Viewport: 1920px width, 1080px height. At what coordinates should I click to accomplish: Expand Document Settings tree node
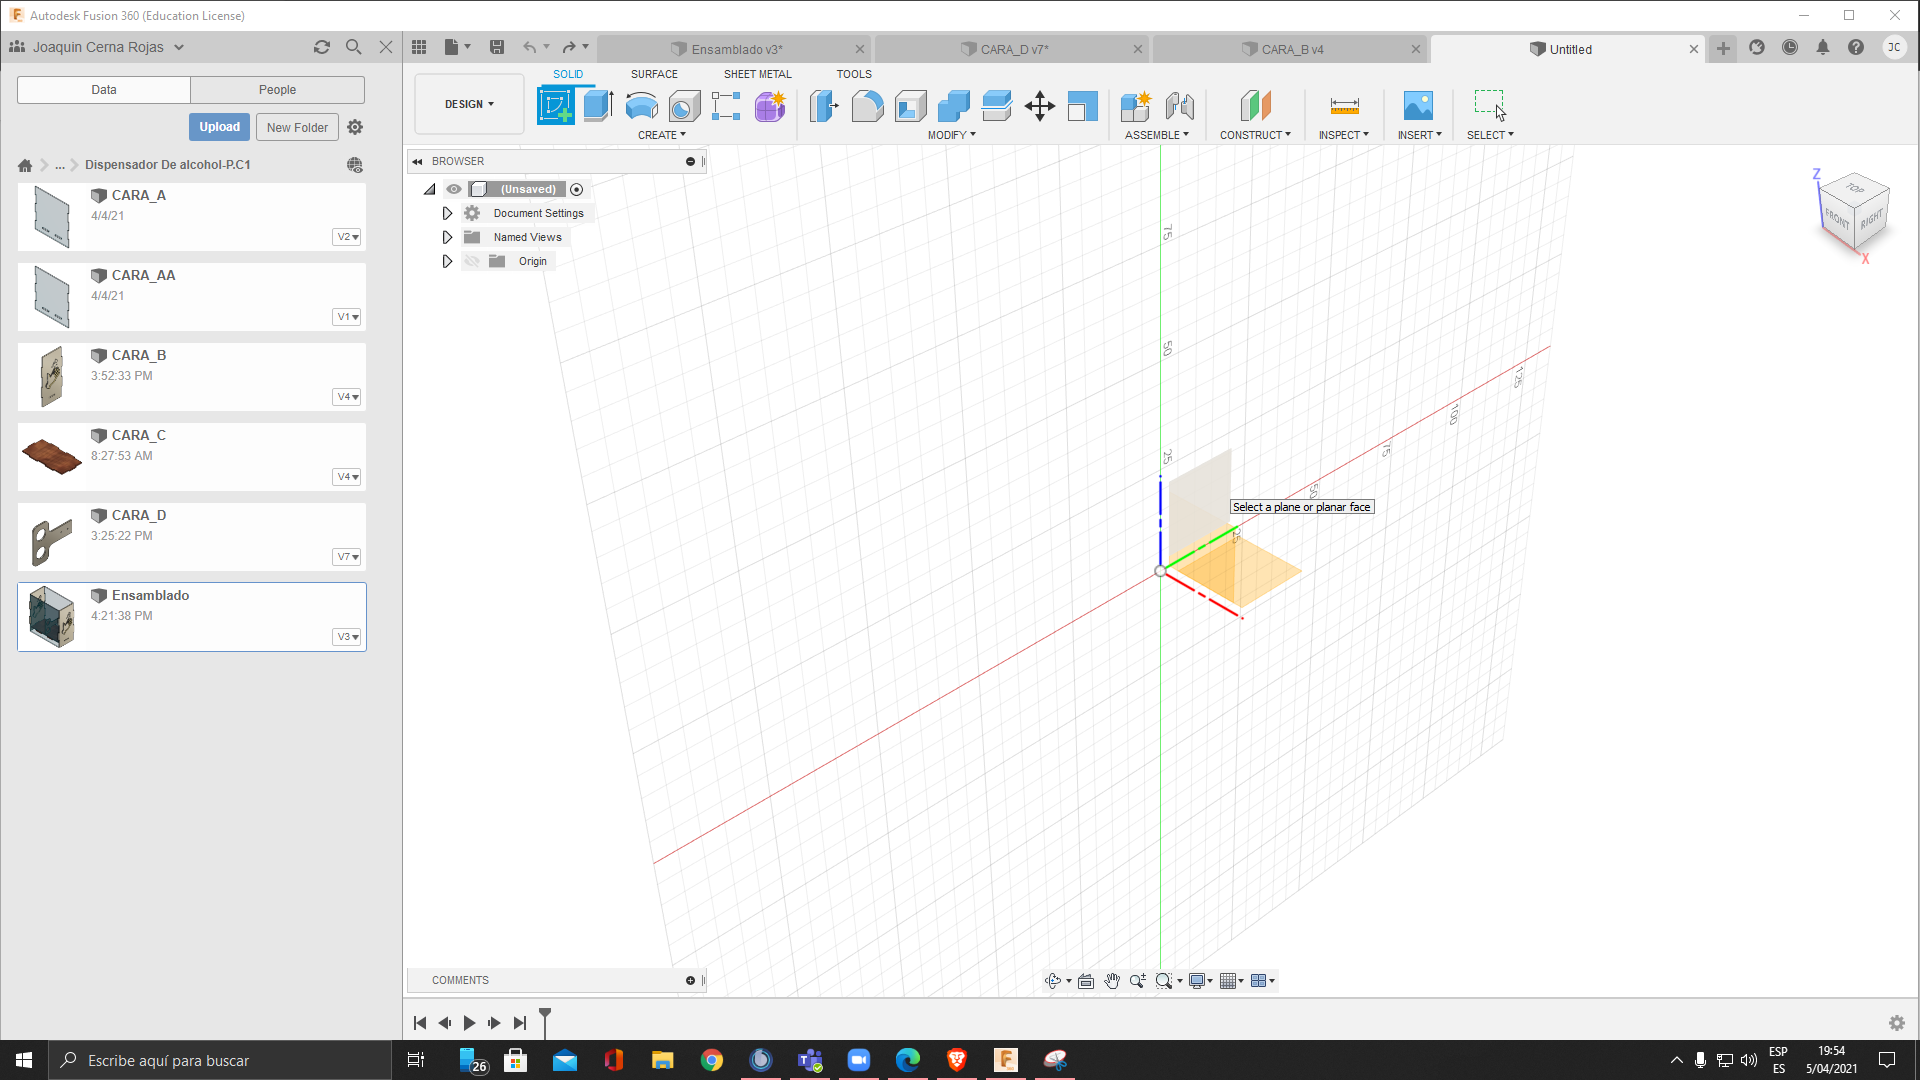coord(447,213)
